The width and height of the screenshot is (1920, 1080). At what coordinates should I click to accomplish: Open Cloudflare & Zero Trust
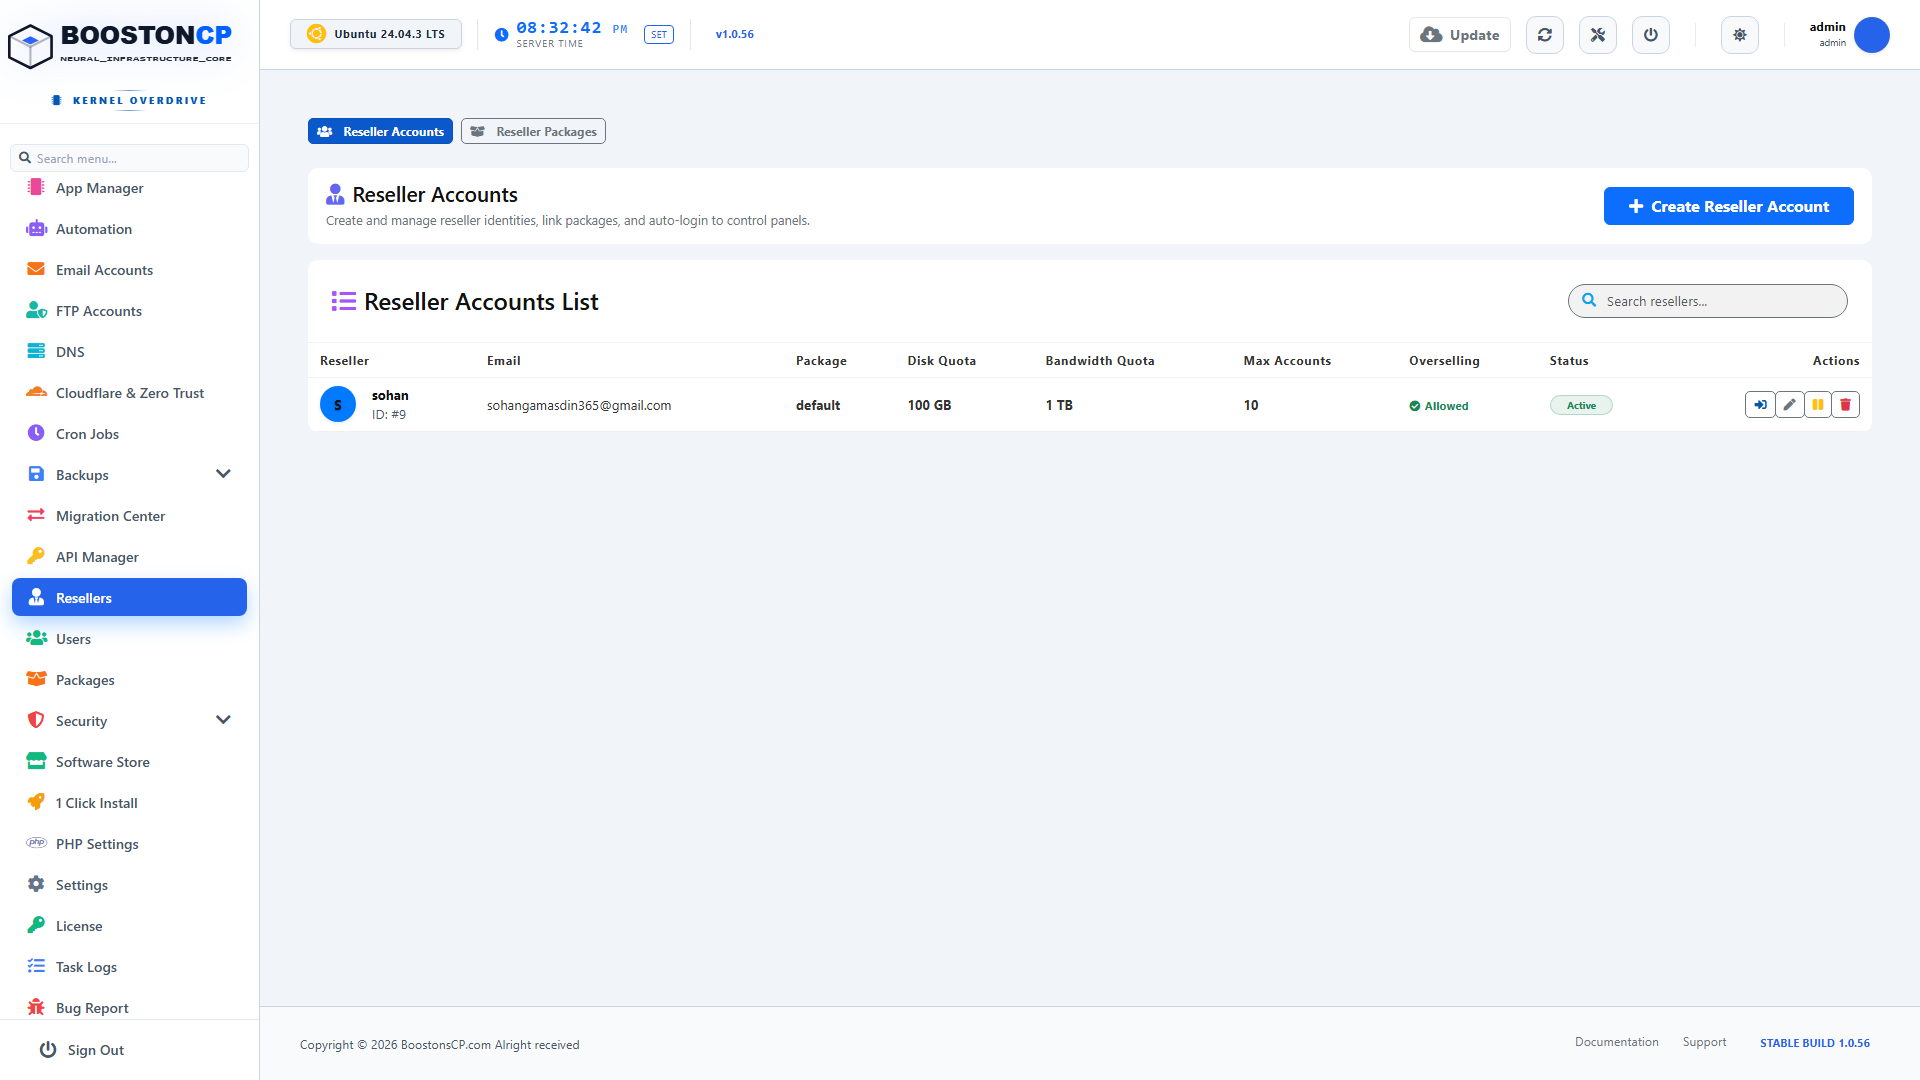(x=129, y=393)
